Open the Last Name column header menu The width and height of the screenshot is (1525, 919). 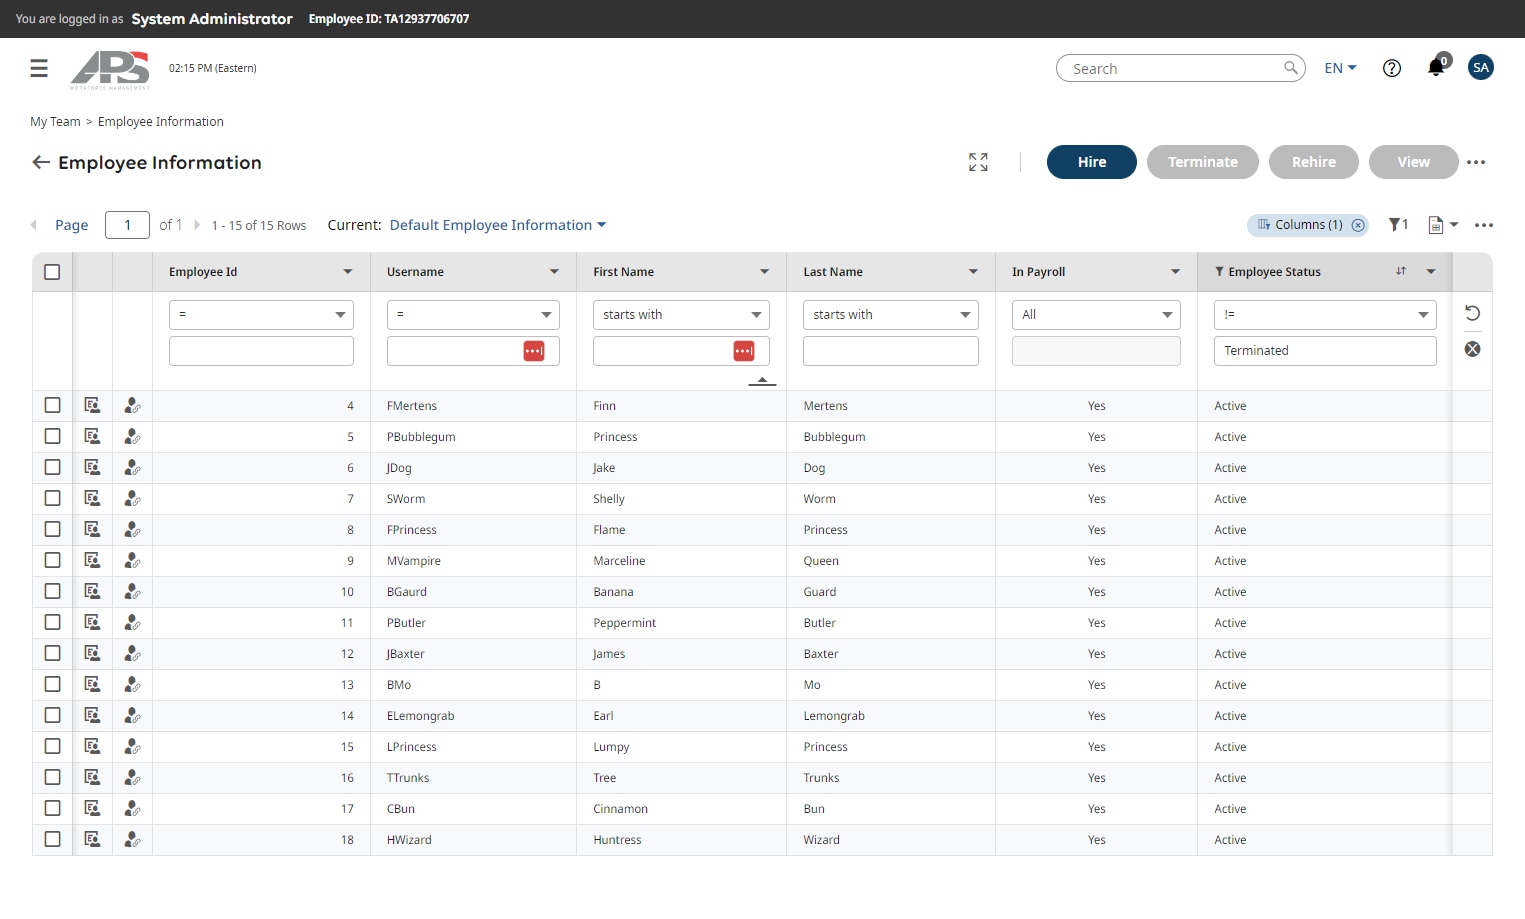click(x=973, y=272)
